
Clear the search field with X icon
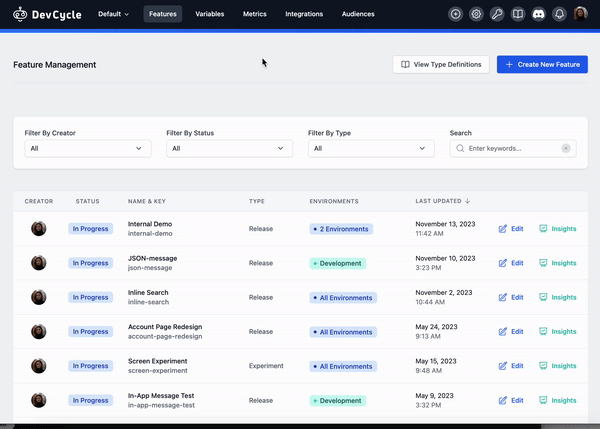(565, 148)
